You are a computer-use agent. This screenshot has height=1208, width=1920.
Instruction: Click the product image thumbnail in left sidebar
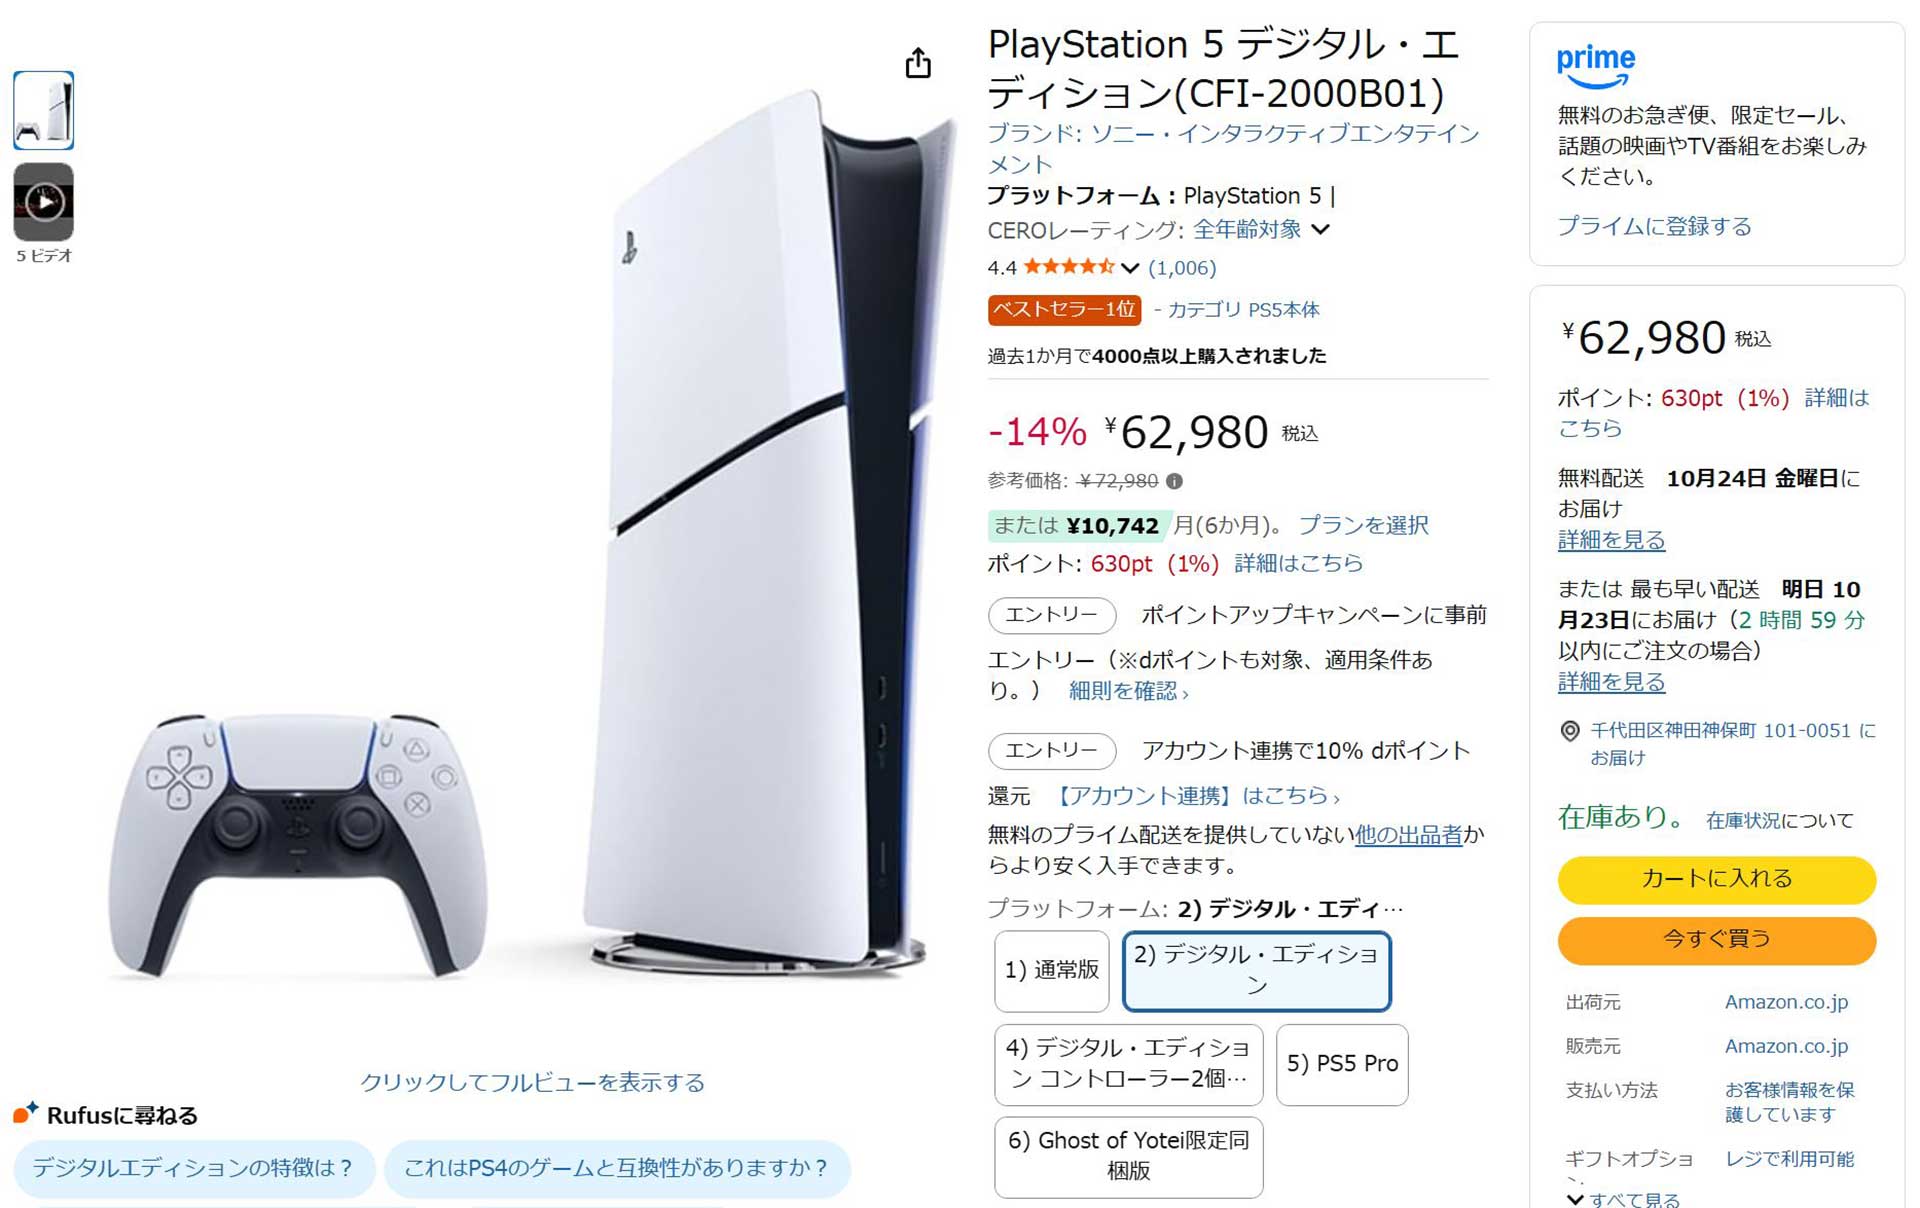click(42, 110)
